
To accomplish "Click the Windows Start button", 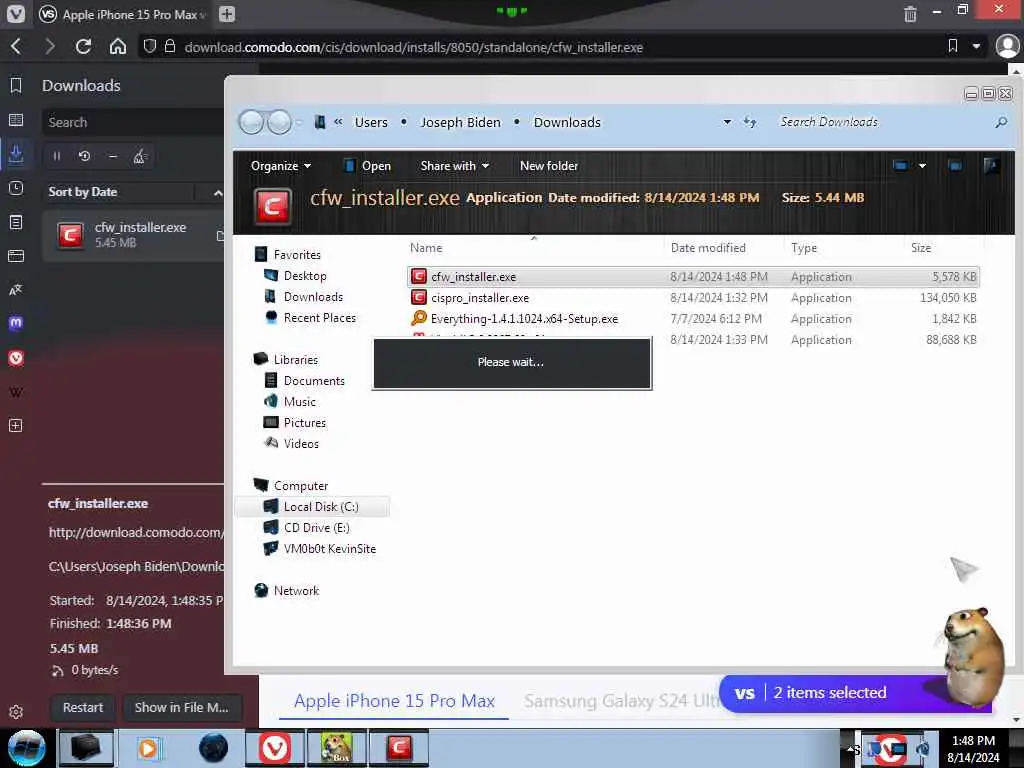I will tap(25, 748).
